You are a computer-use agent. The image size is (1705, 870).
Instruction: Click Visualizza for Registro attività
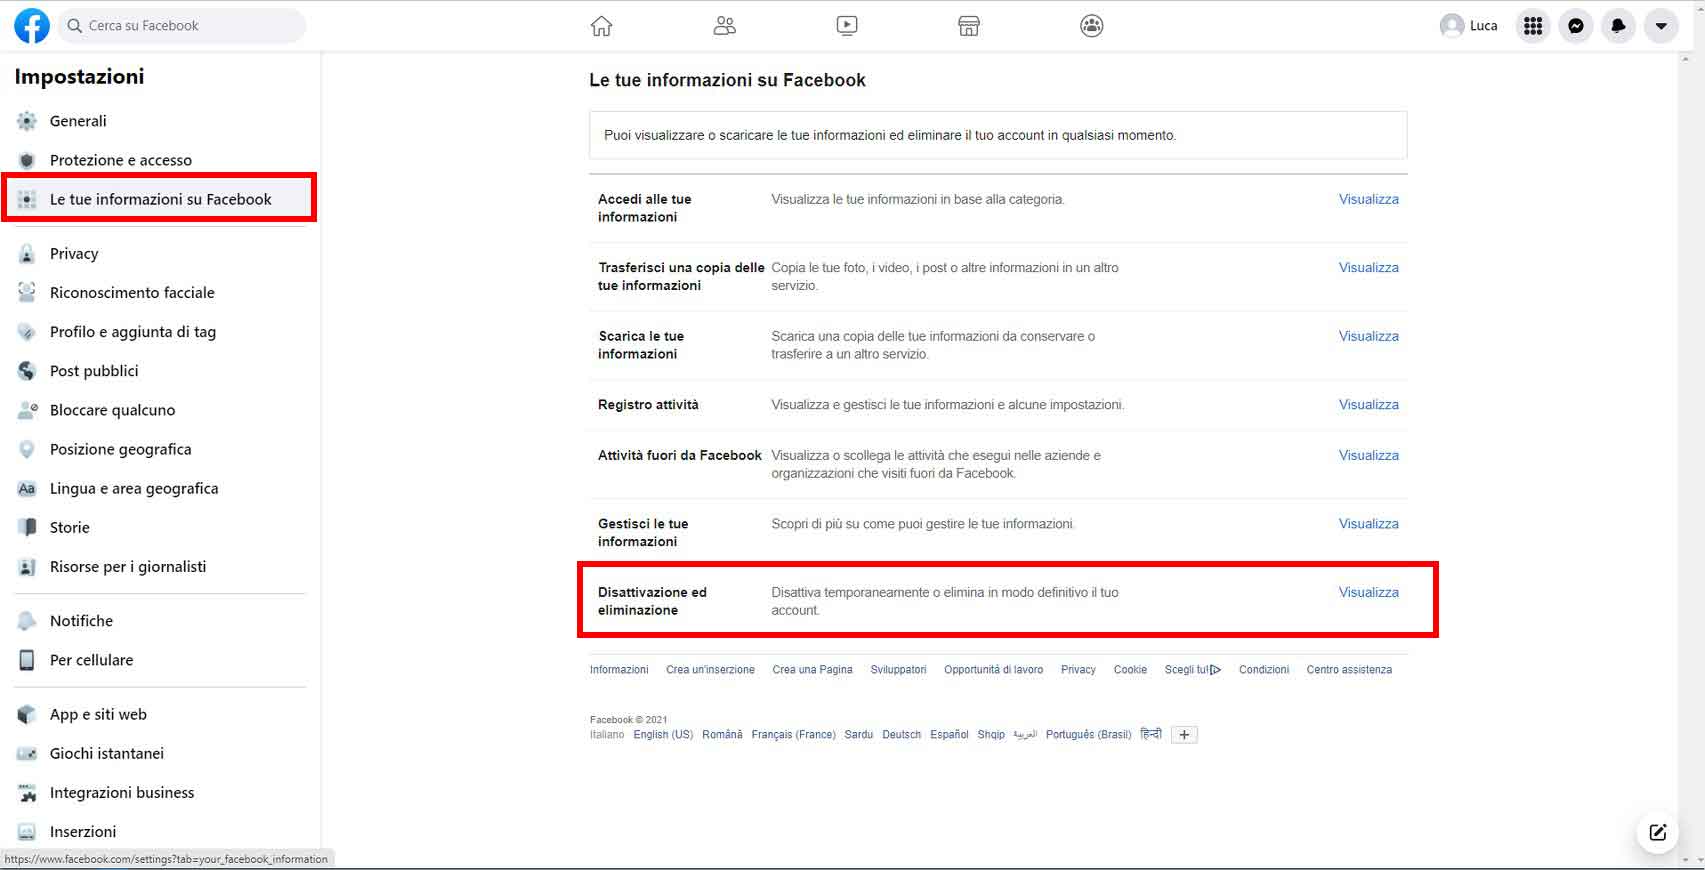point(1368,404)
